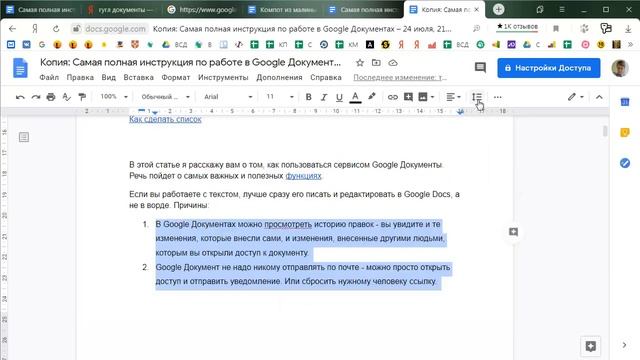Click the Explore button at bottom right
The width and height of the screenshot is (640, 360).
click(591, 346)
